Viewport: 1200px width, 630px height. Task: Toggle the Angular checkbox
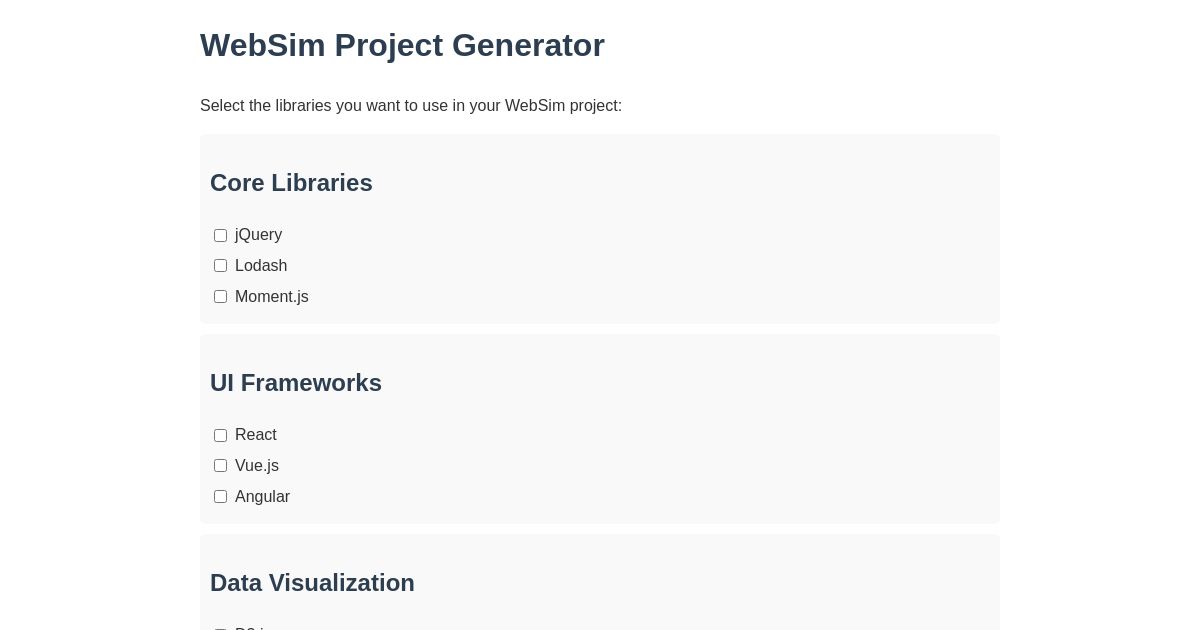pos(220,496)
